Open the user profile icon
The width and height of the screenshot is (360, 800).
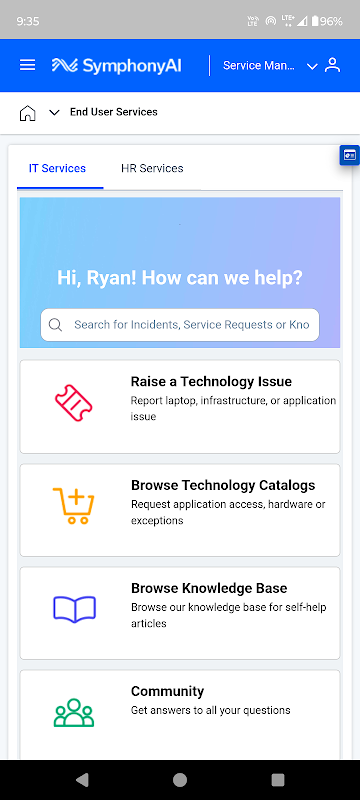332,65
